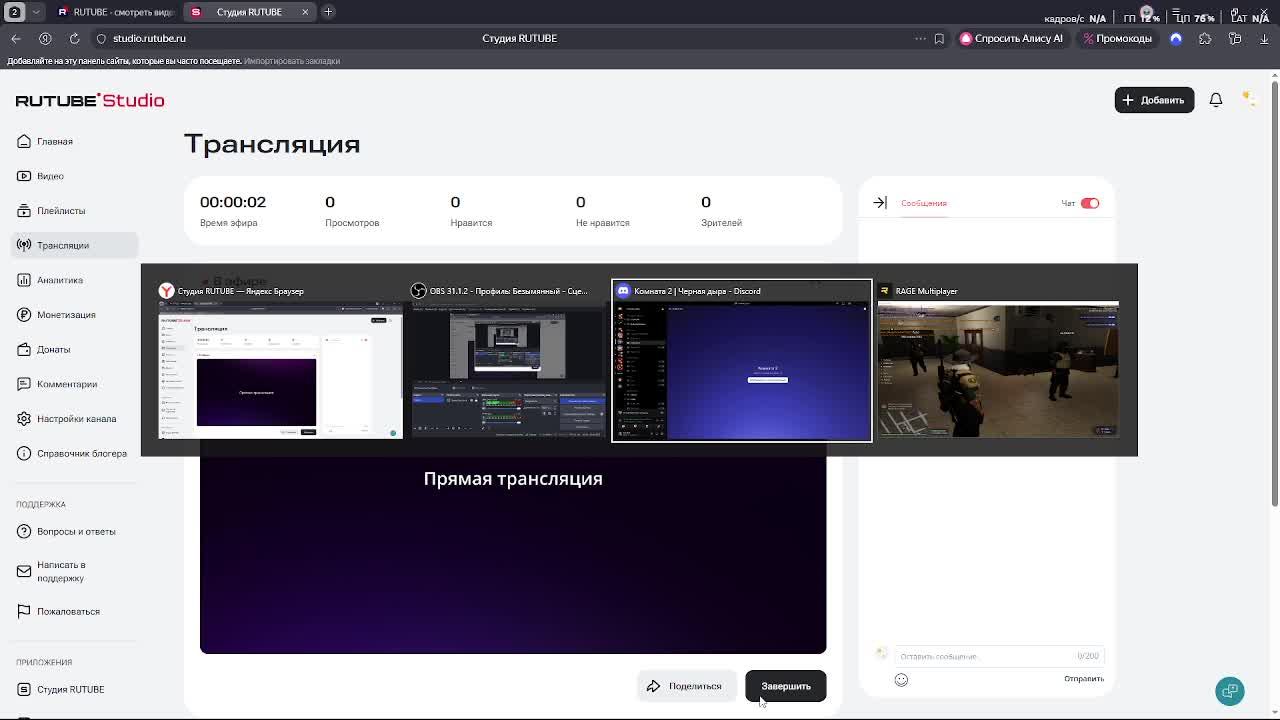Select the Студия RUTUBE Яндекс Браузер window thumbnail

click(280, 361)
